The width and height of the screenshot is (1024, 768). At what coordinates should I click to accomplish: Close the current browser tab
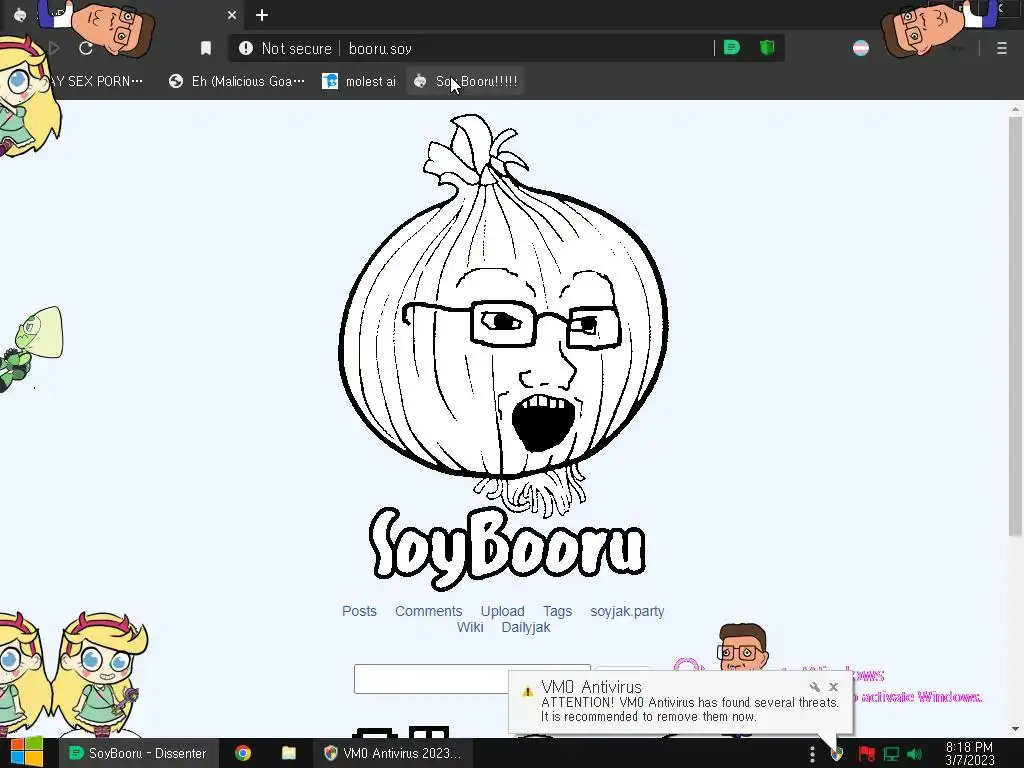pos(232,15)
